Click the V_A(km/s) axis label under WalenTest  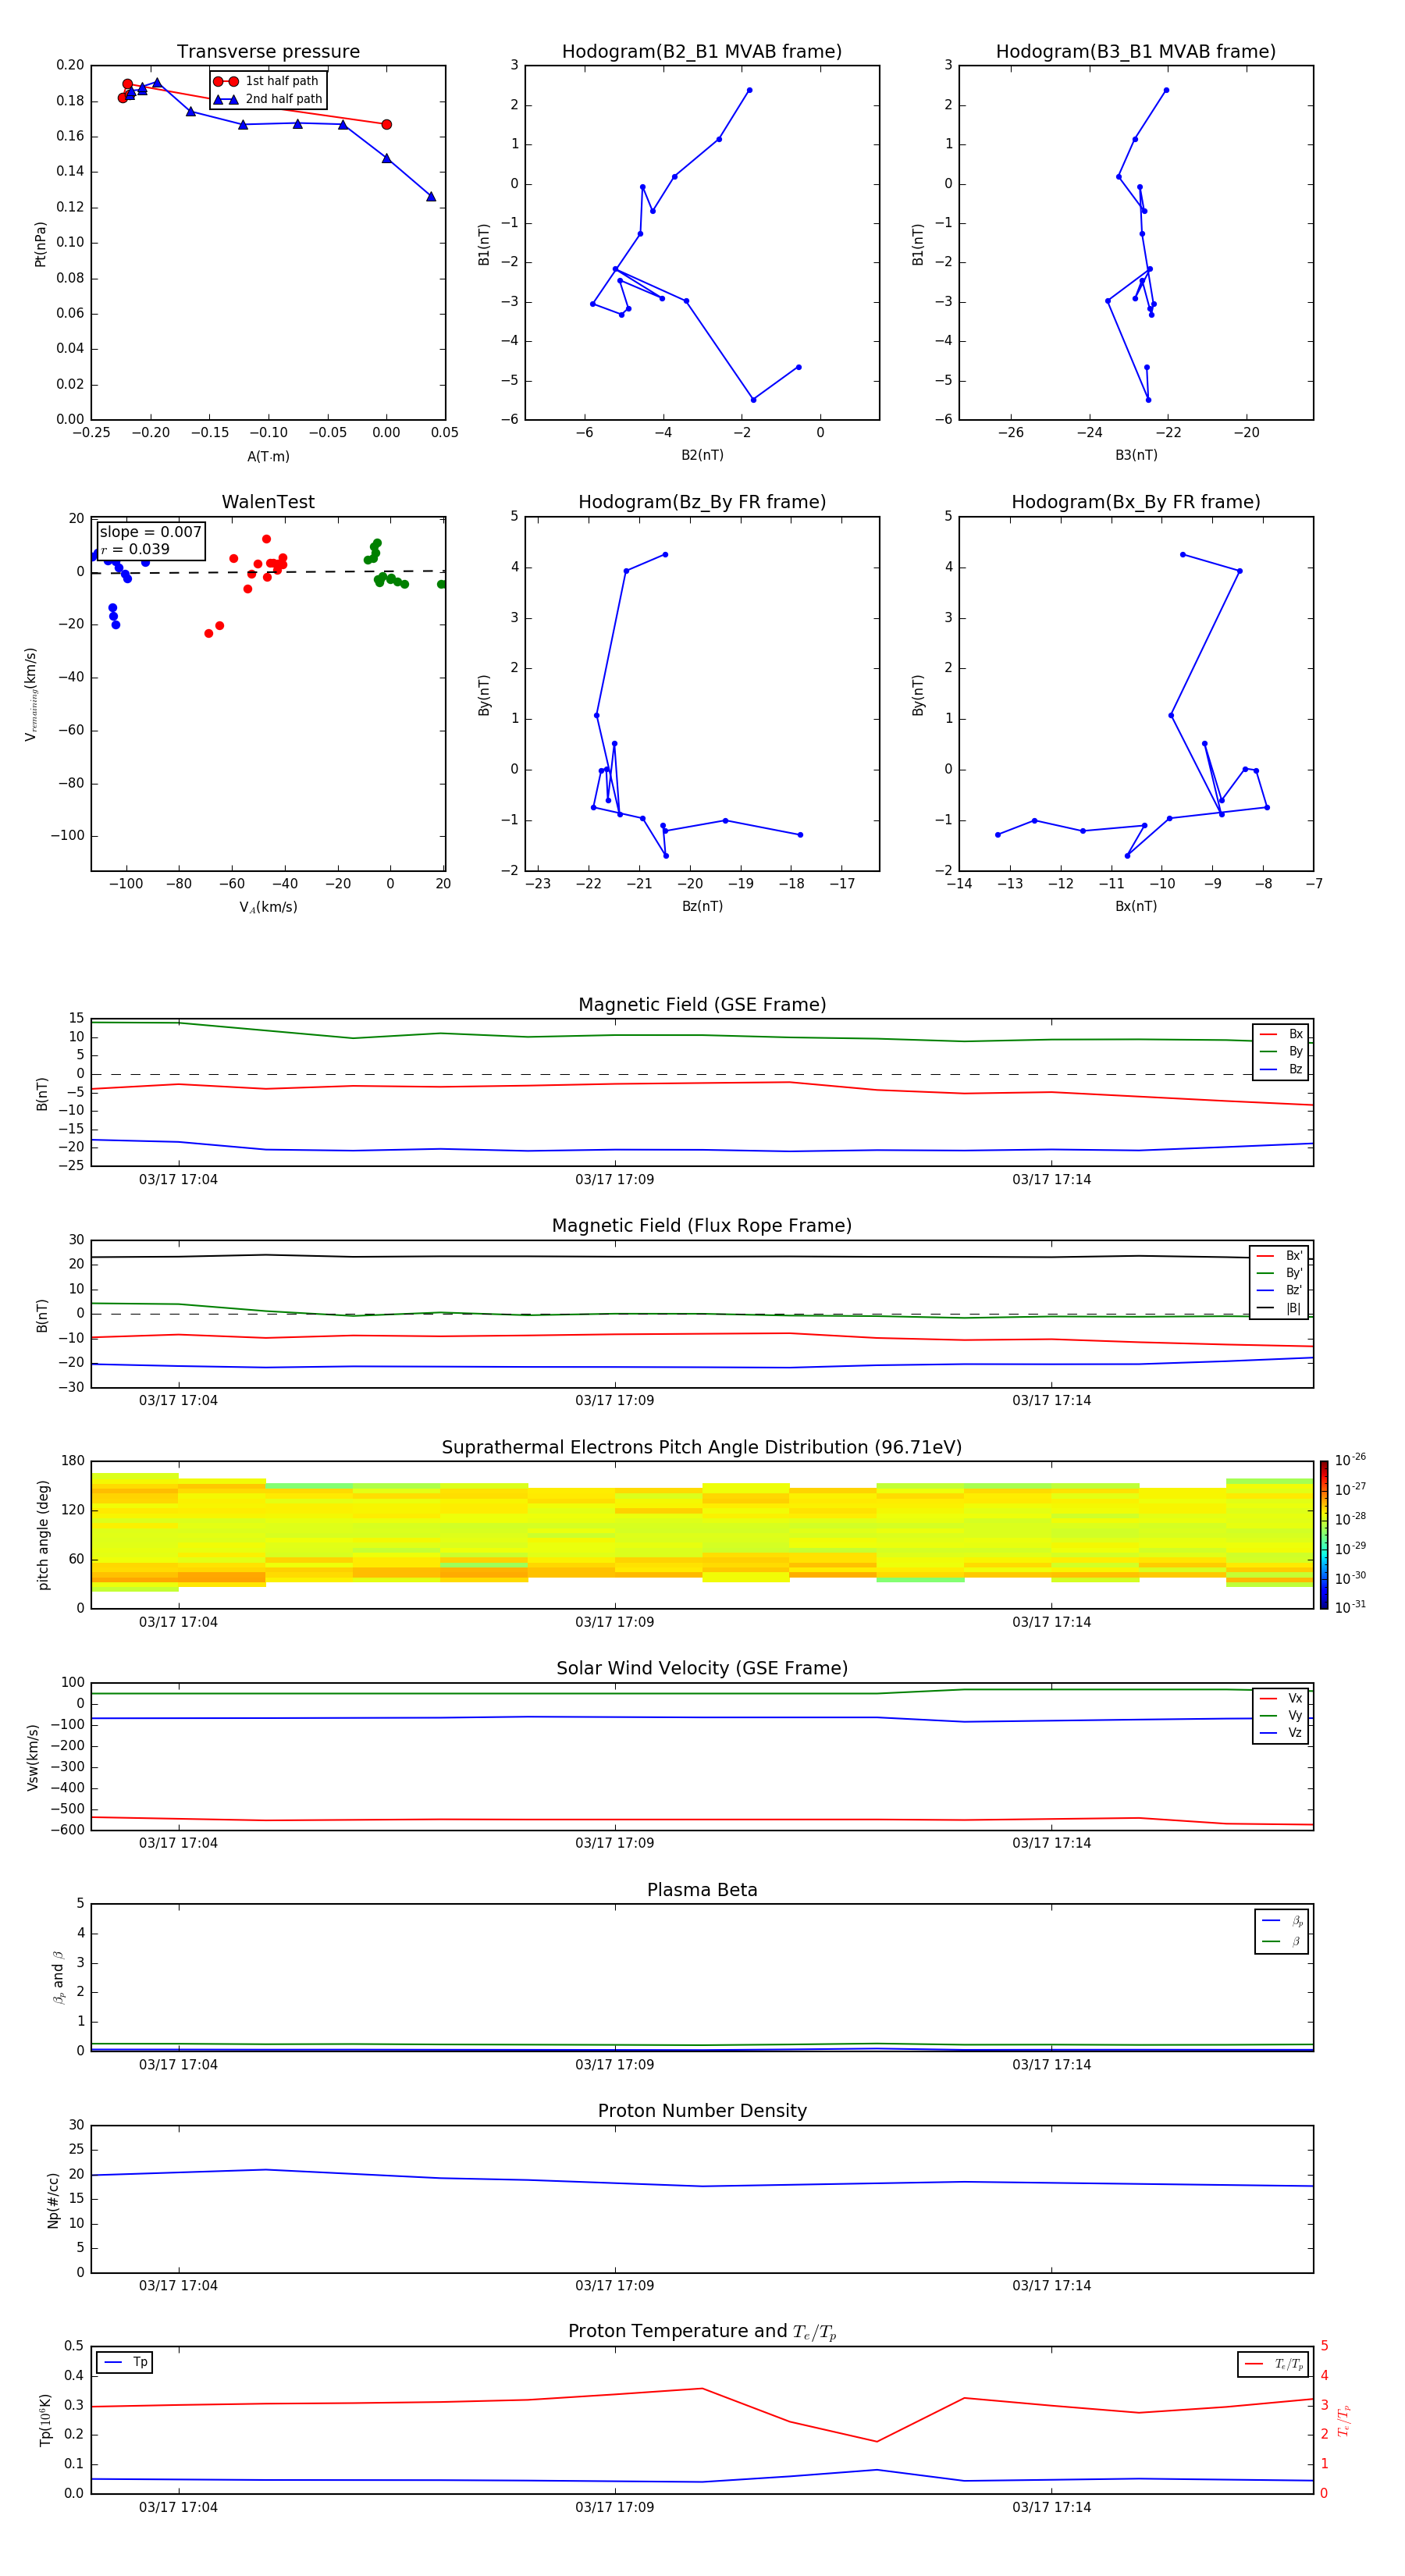(268, 907)
